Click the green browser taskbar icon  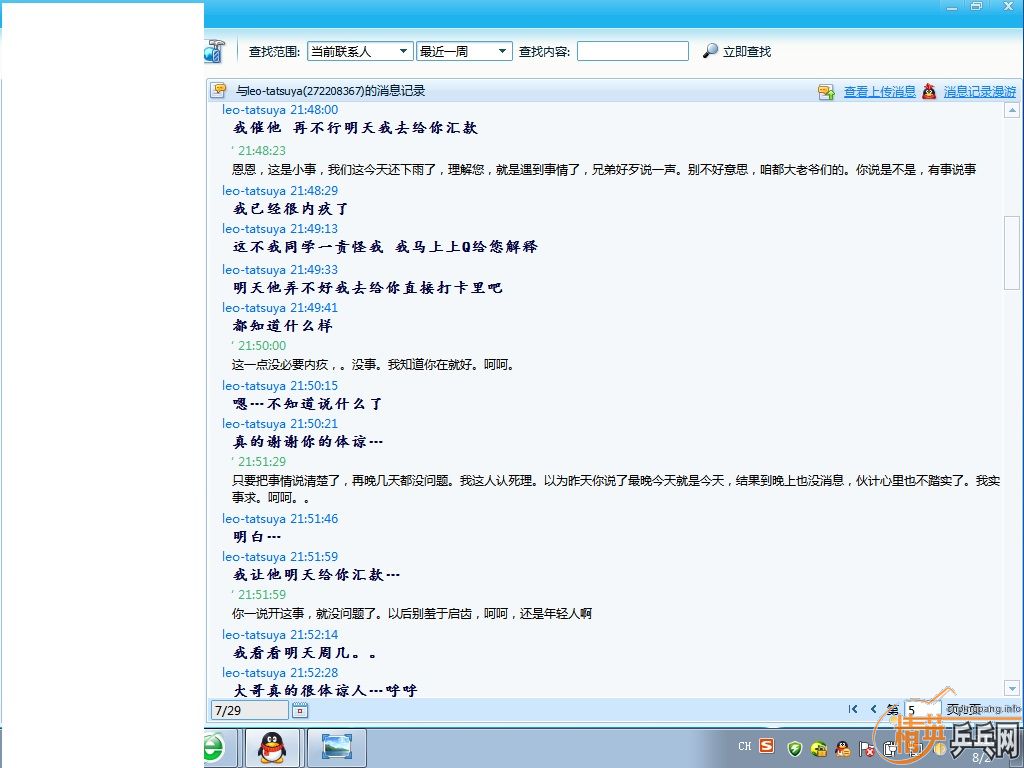click(216, 748)
